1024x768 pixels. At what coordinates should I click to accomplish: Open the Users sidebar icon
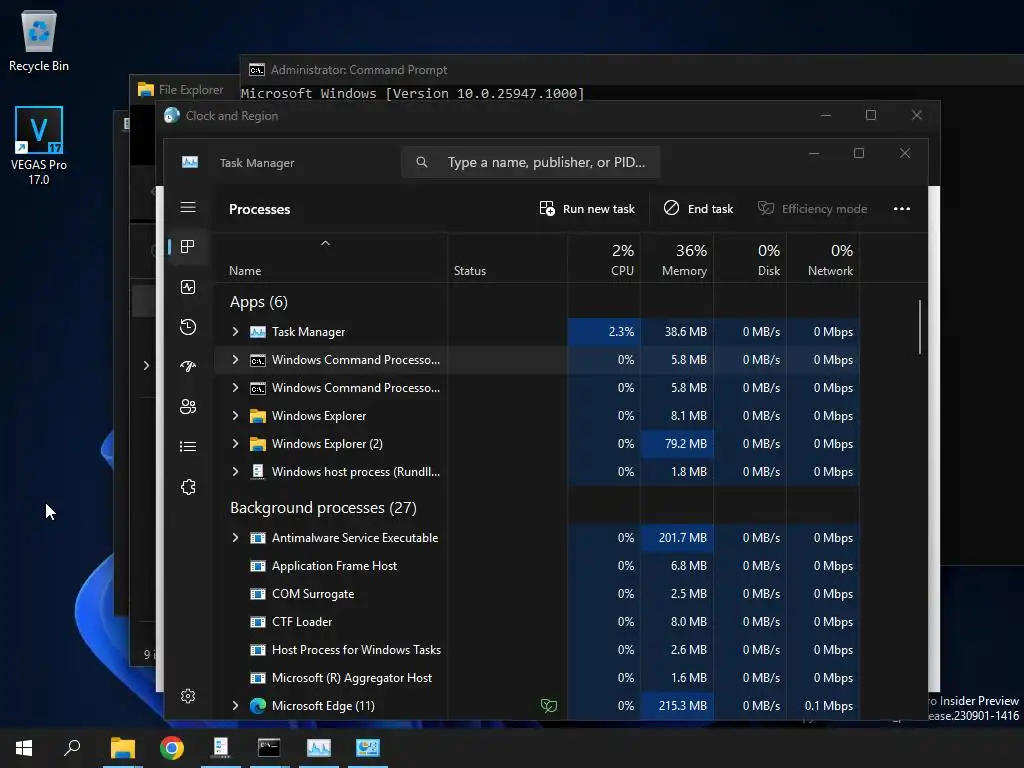pos(188,407)
